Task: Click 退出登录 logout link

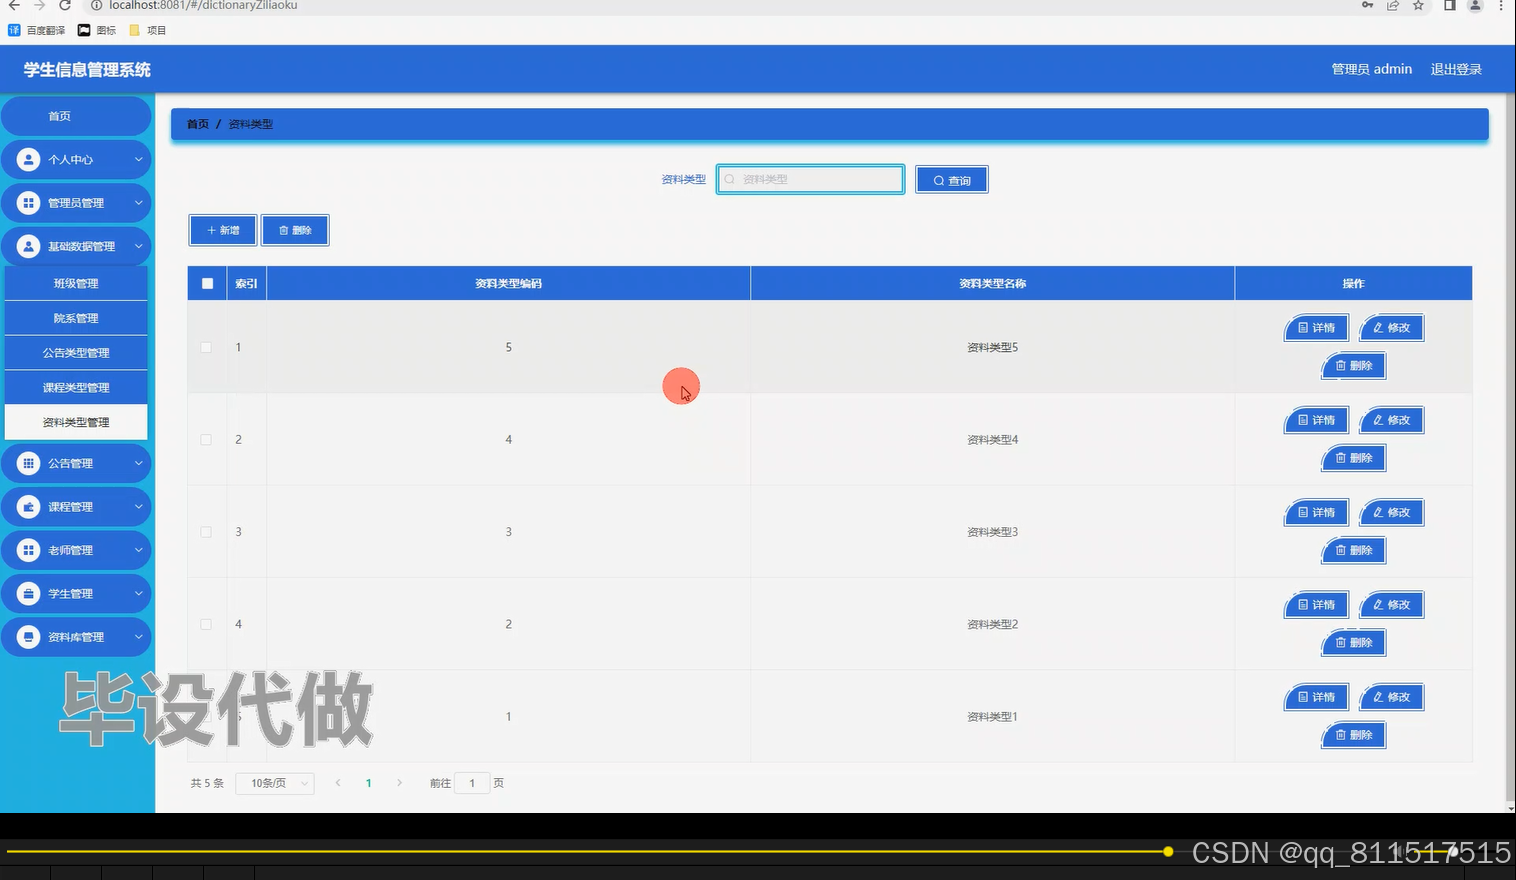Action: coord(1456,69)
